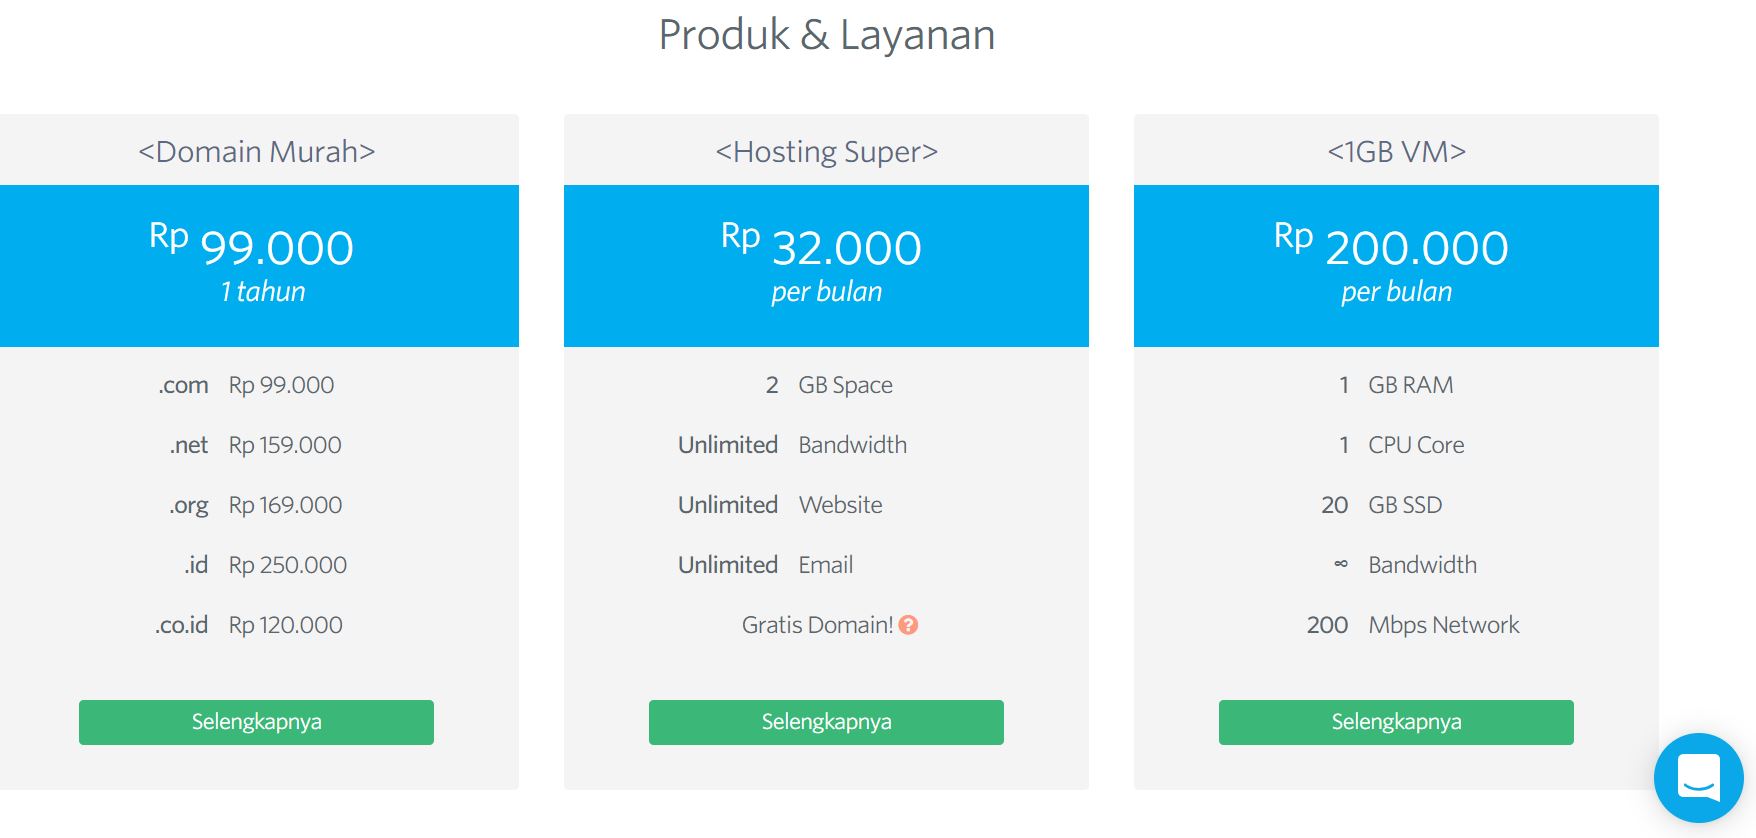The width and height of the screenshot is (1756, 838).
Task: Click the question mark icon beside Gratis Domain
Action: [x=908, y=625]
